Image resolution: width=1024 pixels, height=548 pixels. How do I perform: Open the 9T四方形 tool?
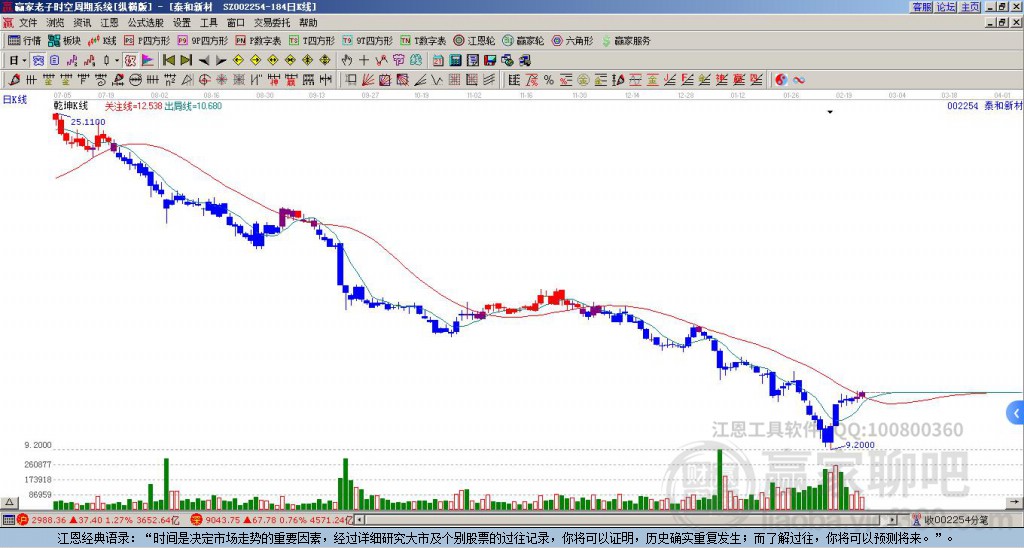click(x=368, y=40)
